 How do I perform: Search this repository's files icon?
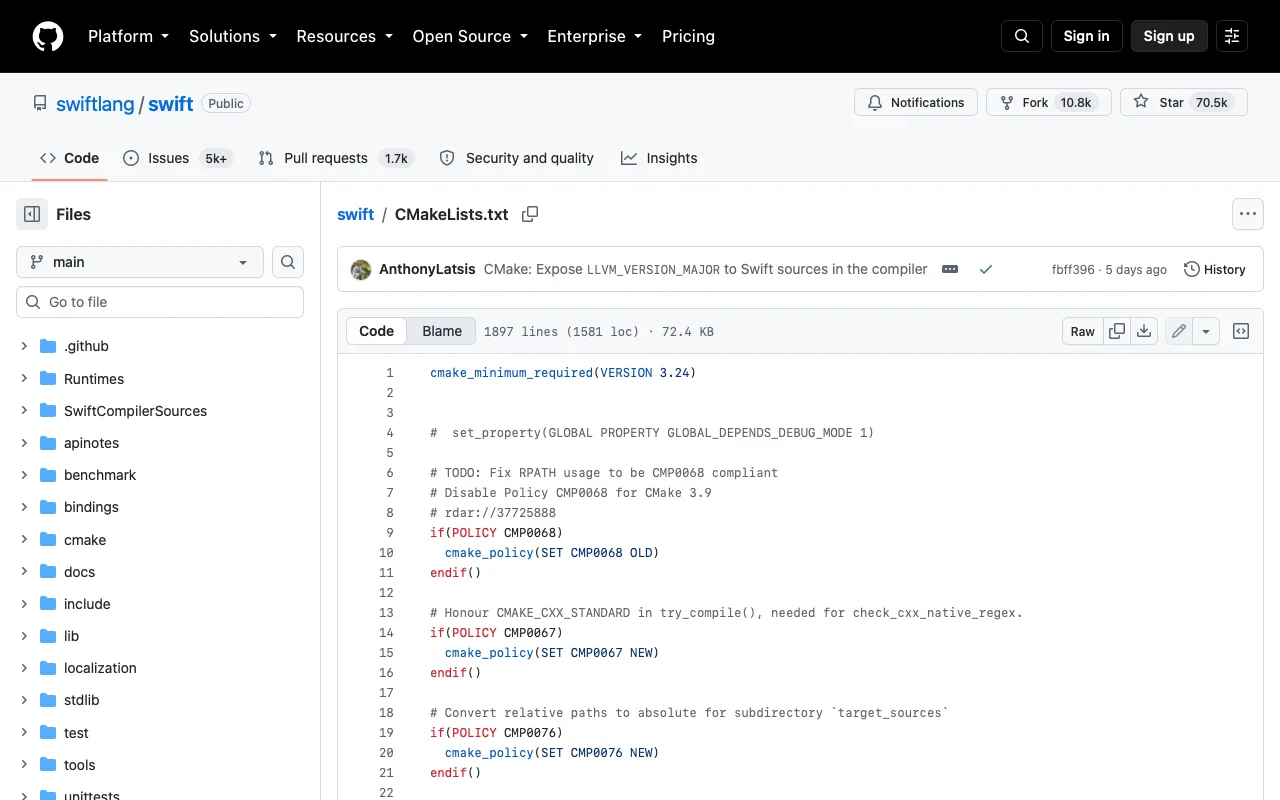tap(288, 262)
